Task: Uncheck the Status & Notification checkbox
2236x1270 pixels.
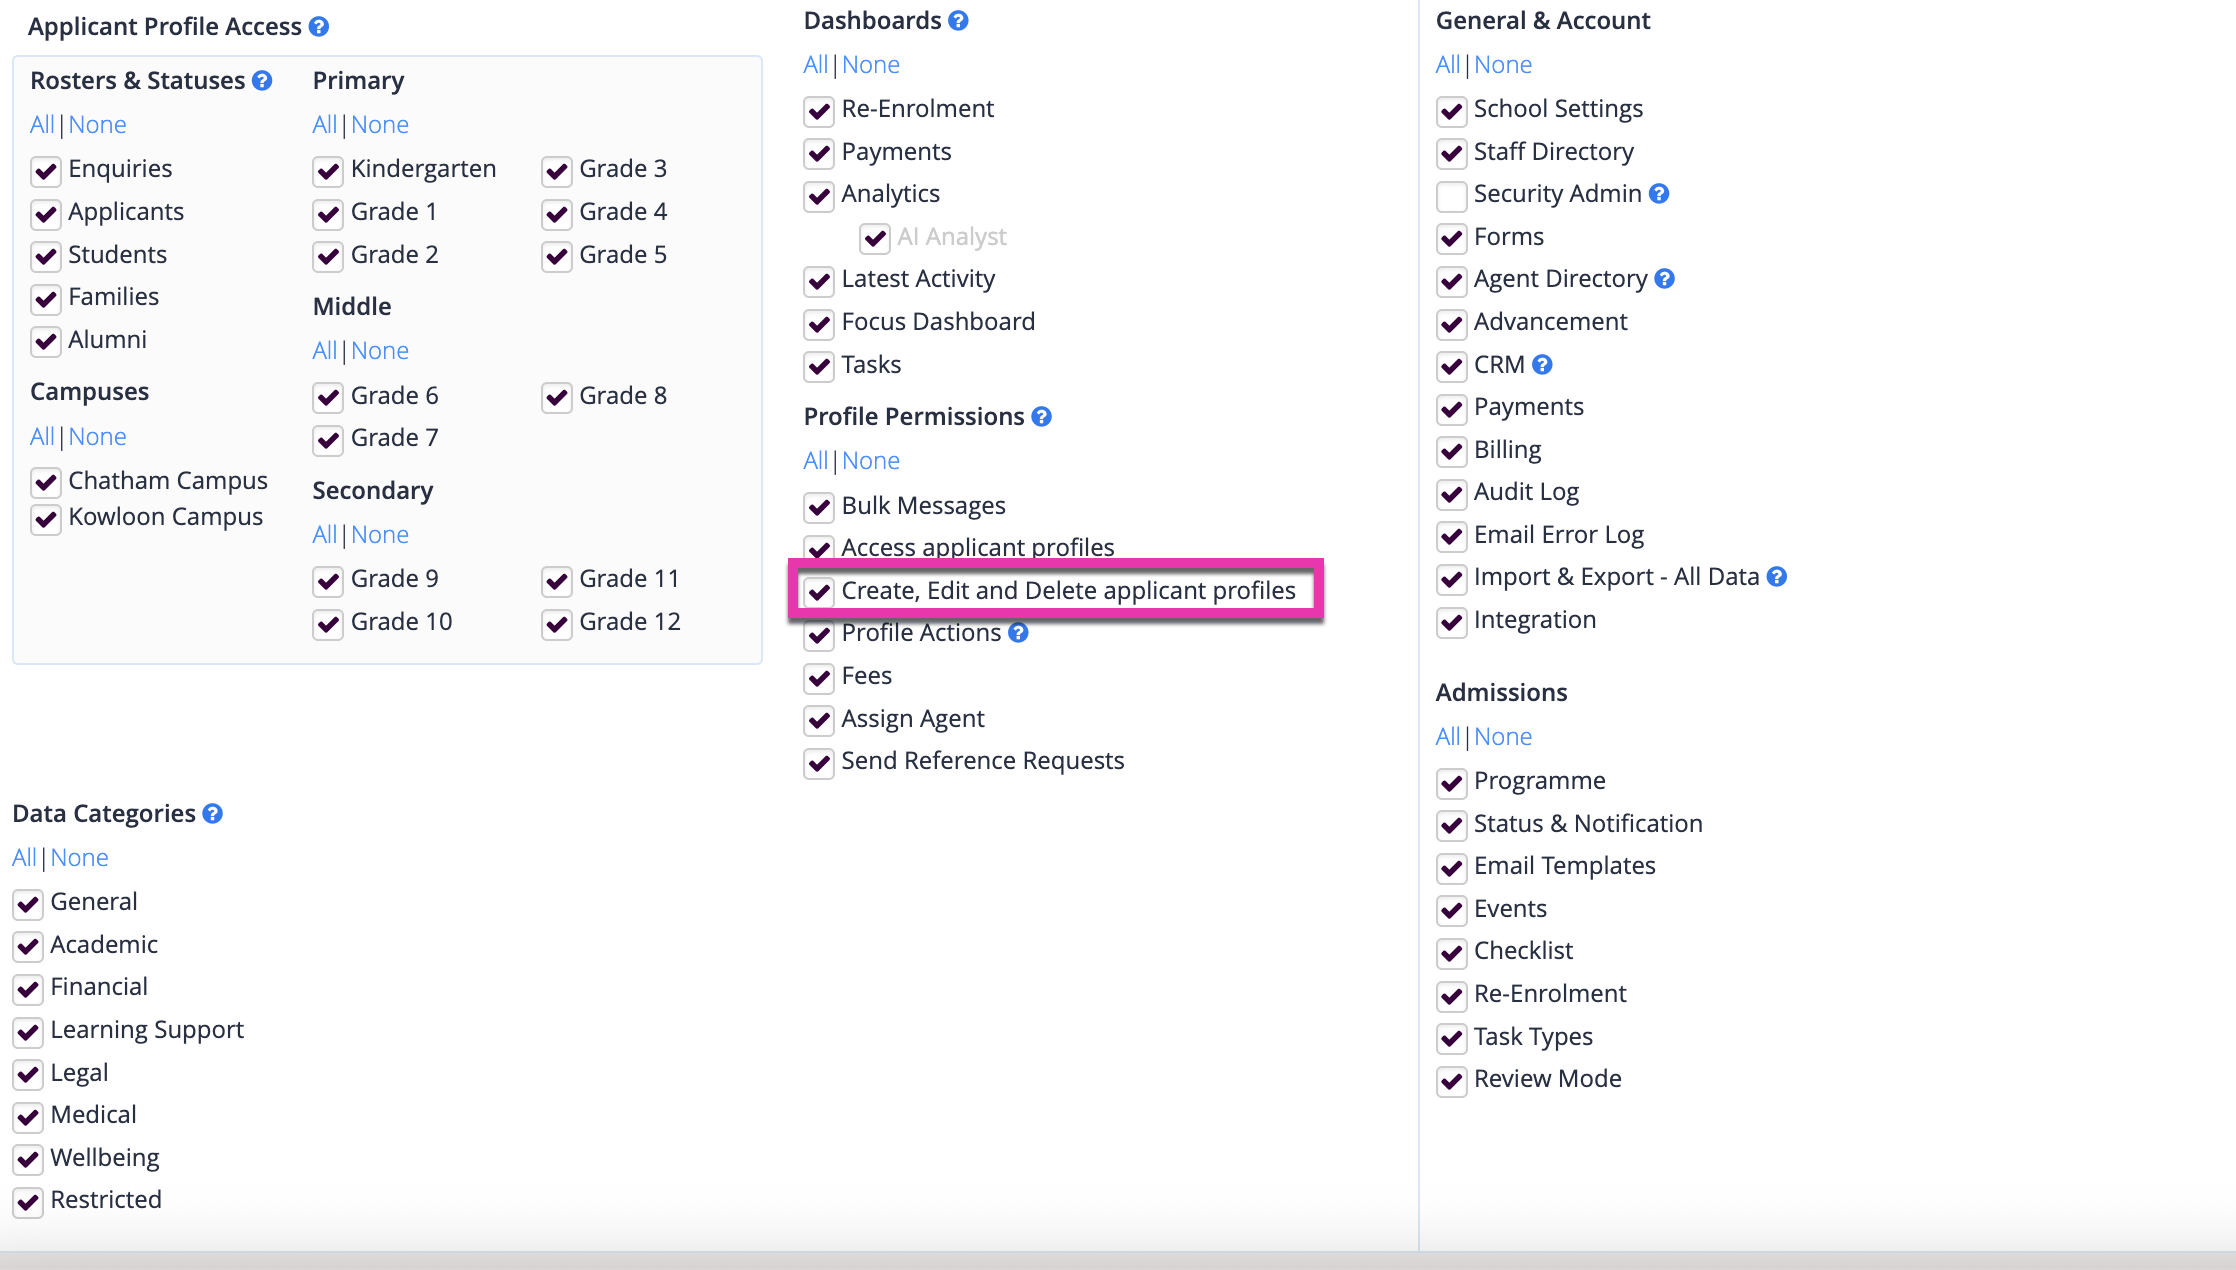Action: point(1451,826)
